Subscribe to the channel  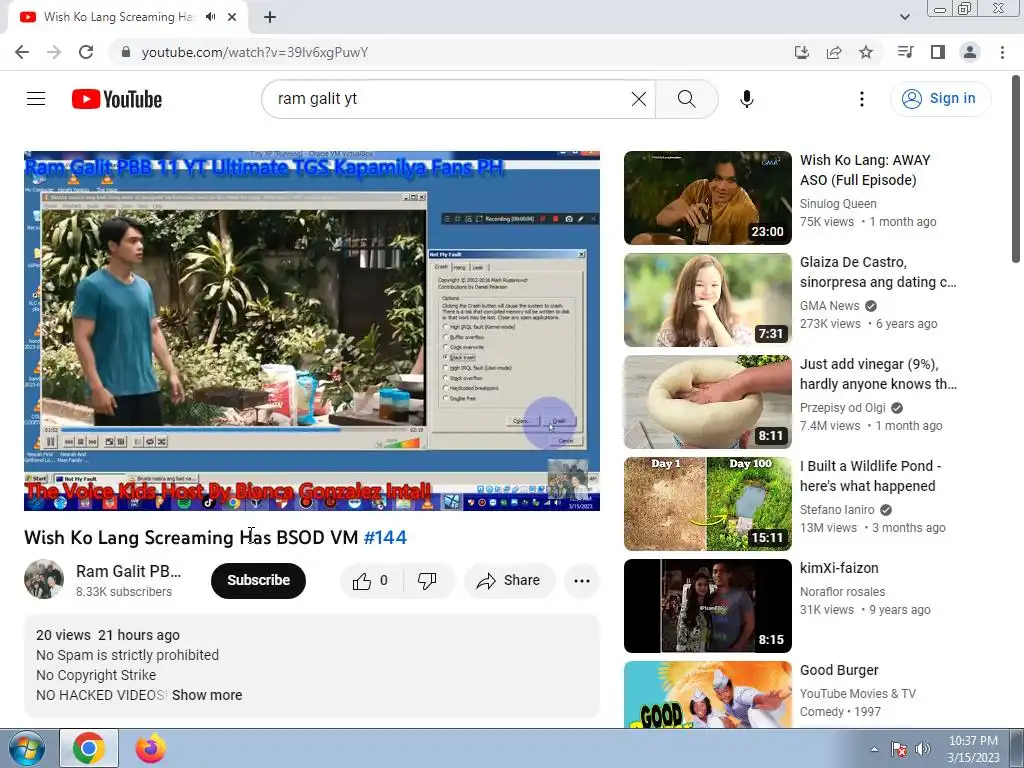[258, 581]
